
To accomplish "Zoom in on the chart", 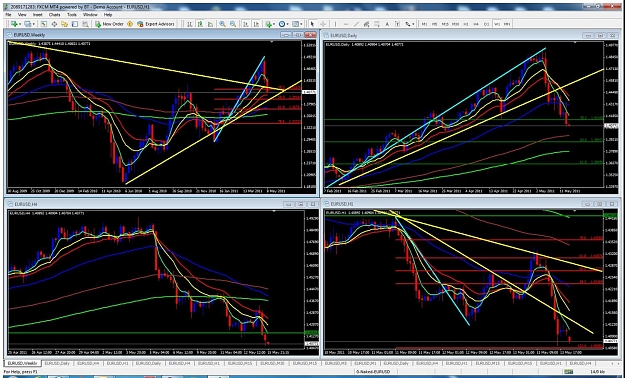I will [x=222, y=24].
